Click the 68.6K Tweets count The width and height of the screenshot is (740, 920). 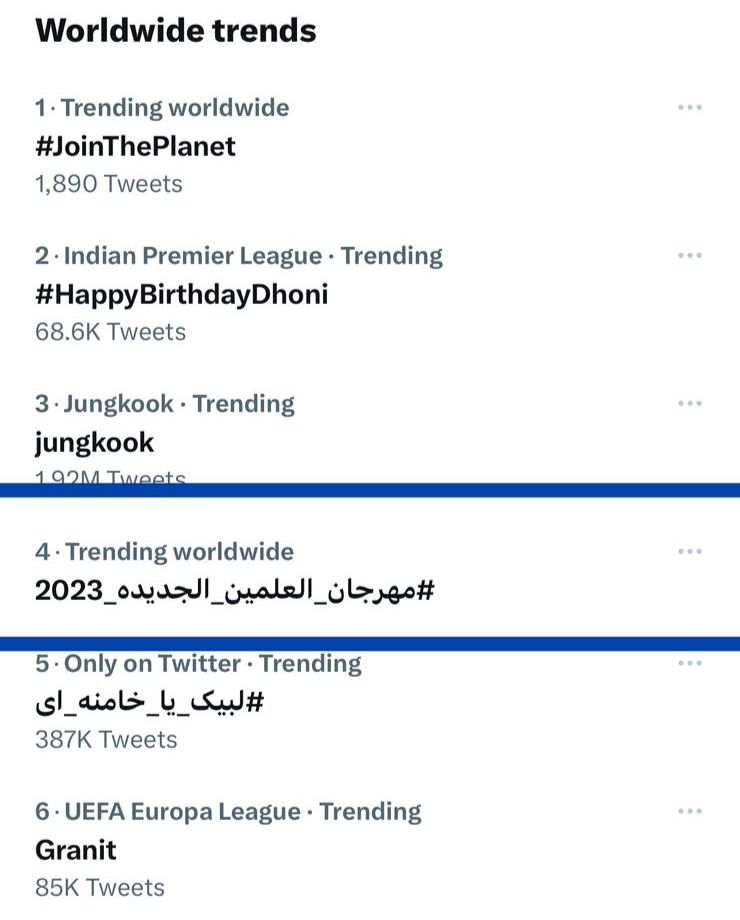(x=110, y=331)
